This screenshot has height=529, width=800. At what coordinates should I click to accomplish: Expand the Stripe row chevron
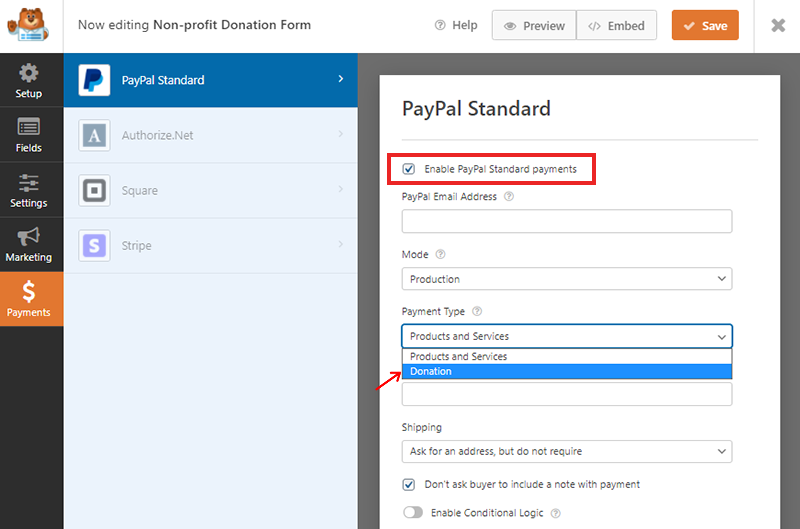click(341, 244)
